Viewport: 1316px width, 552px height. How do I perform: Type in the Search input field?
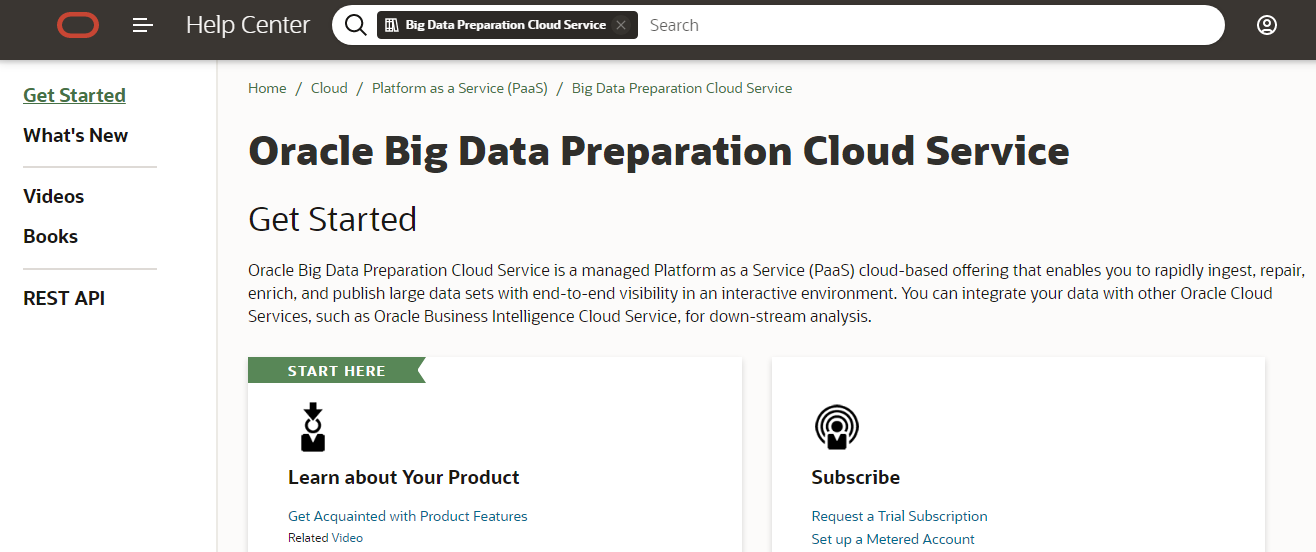click(930, 25)
